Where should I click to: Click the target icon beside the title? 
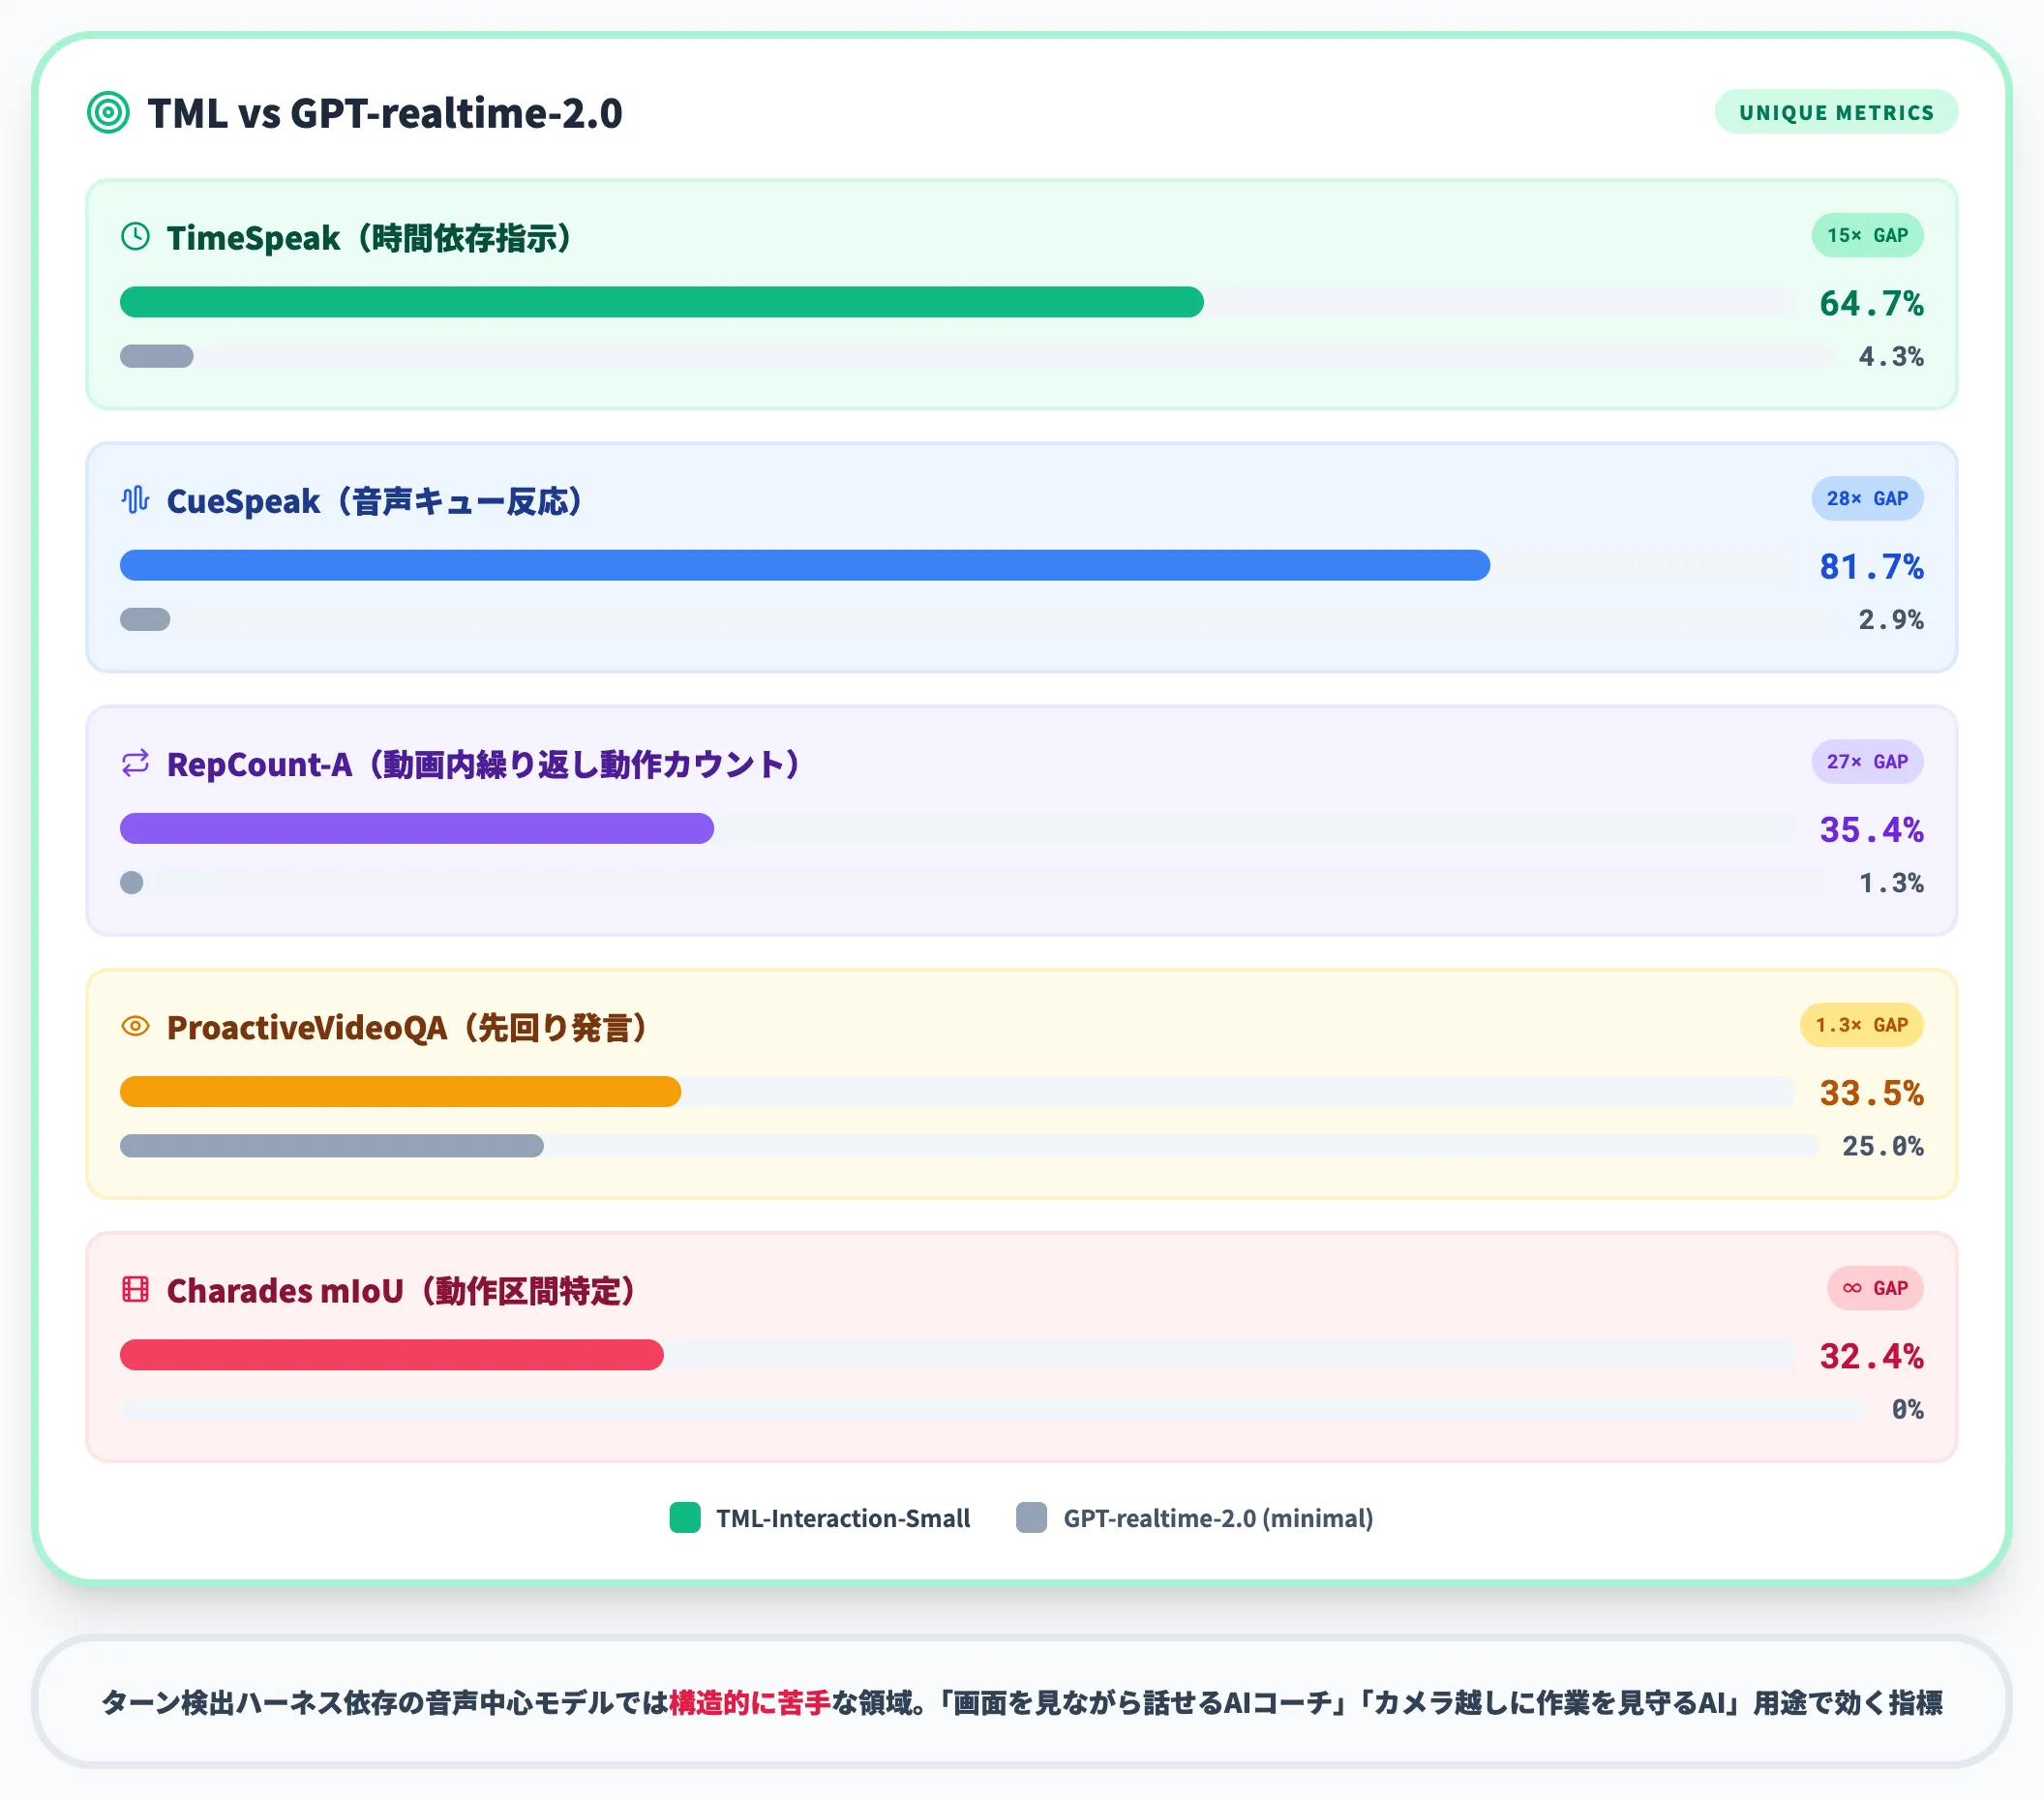point(108,112)
